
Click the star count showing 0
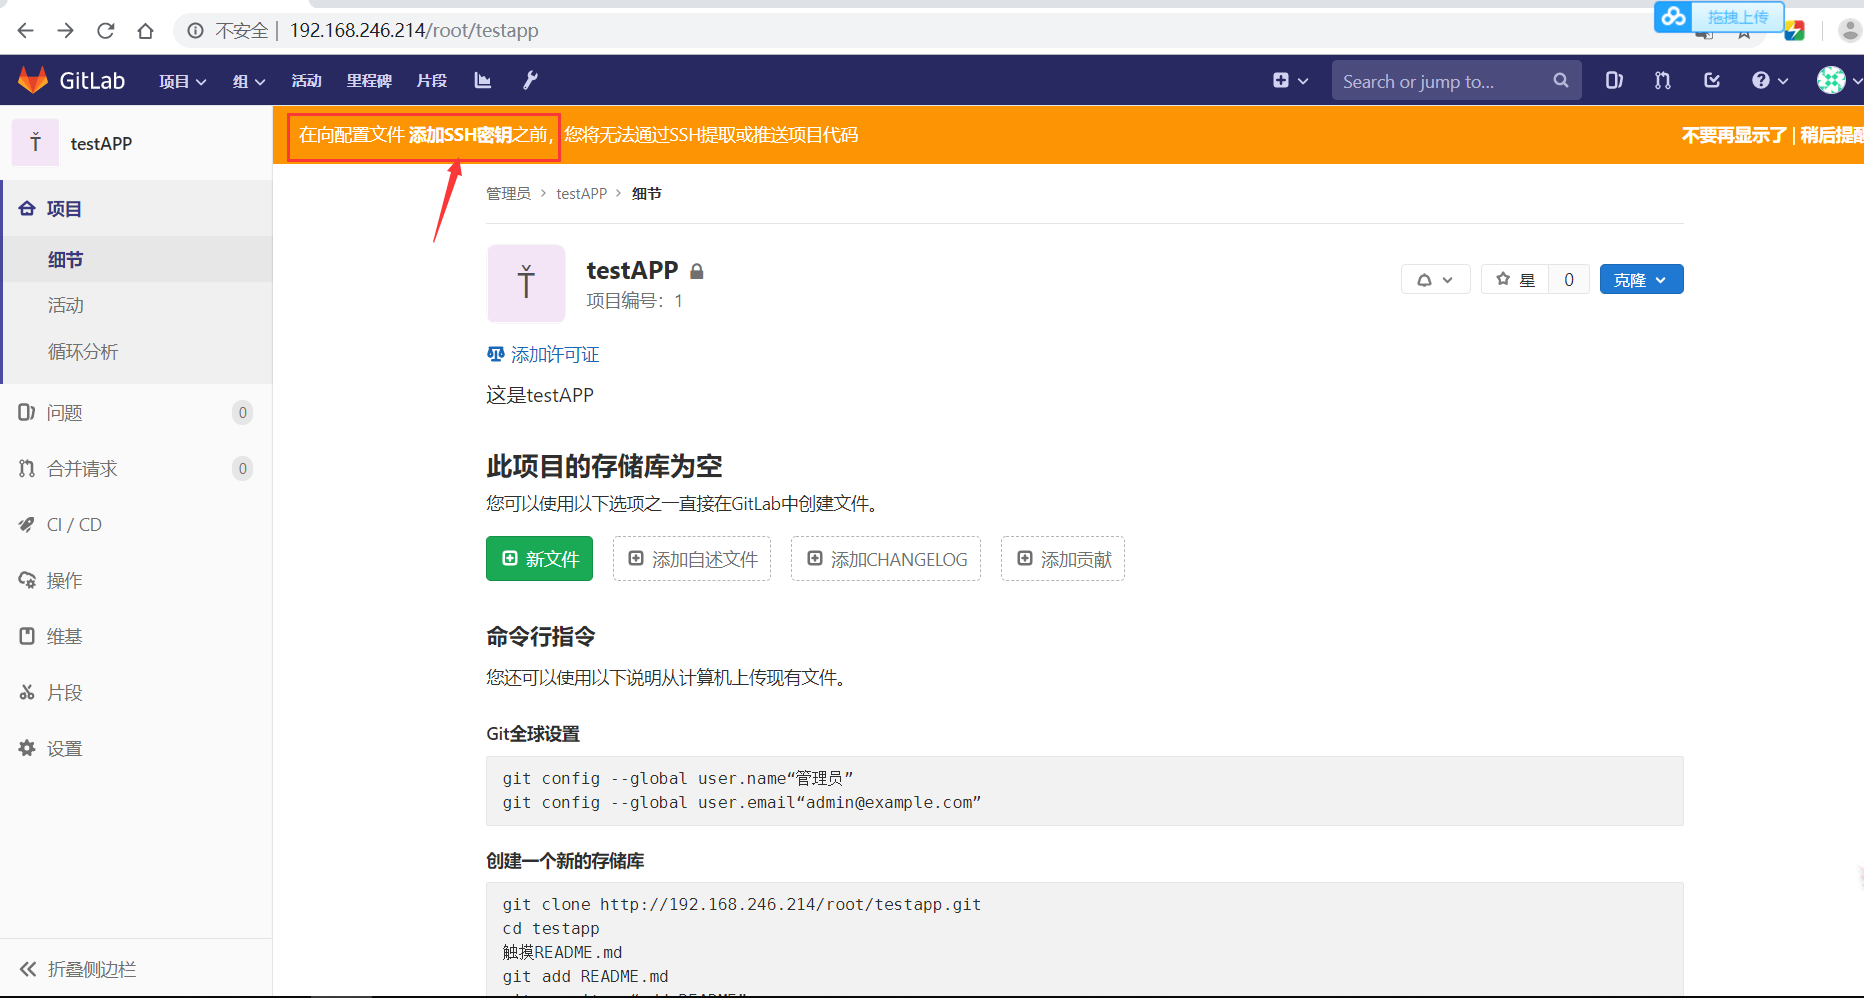pos(1568,279)
